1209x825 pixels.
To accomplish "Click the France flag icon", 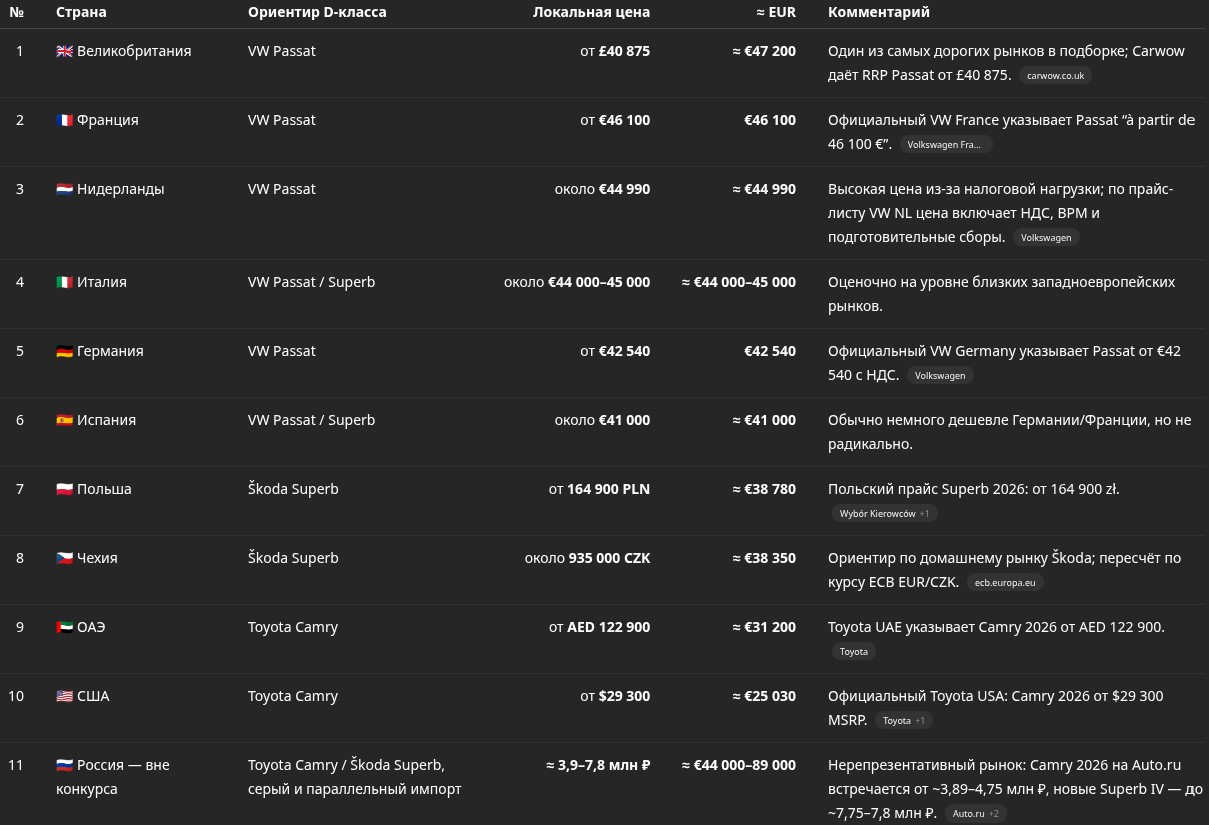I will tap(64, 120).
